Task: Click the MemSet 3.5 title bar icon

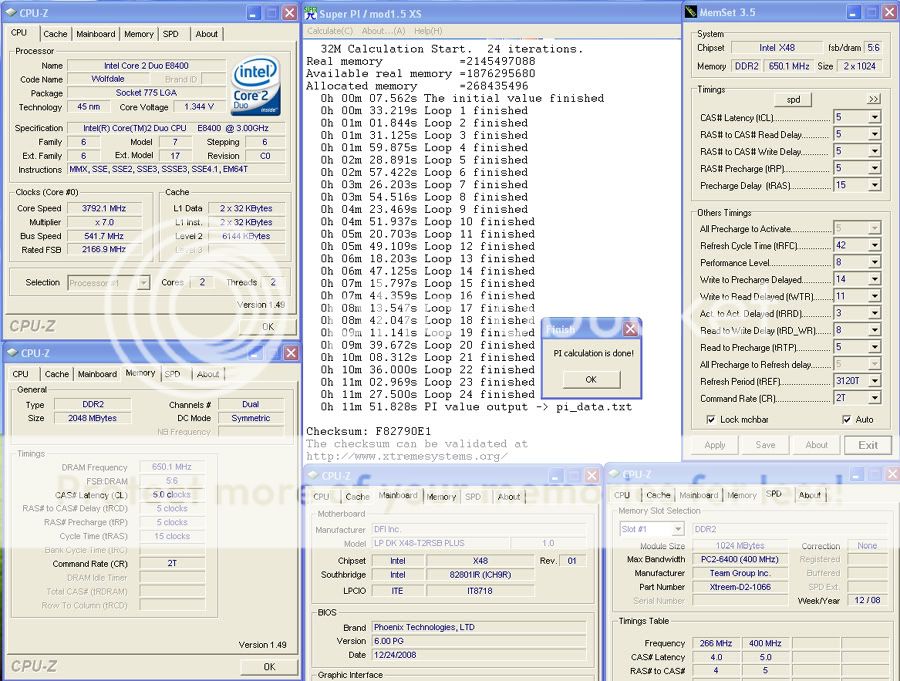Action: tap(691, 12)
